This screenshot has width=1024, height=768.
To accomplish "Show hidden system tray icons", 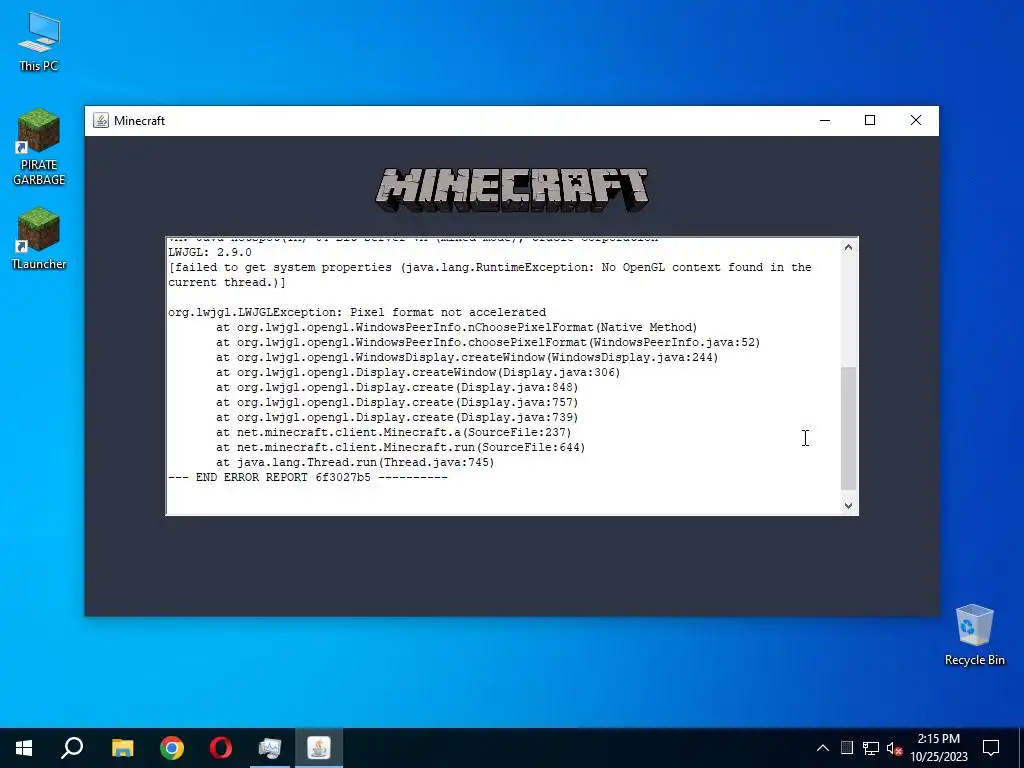I will click(x=823, y=748).
